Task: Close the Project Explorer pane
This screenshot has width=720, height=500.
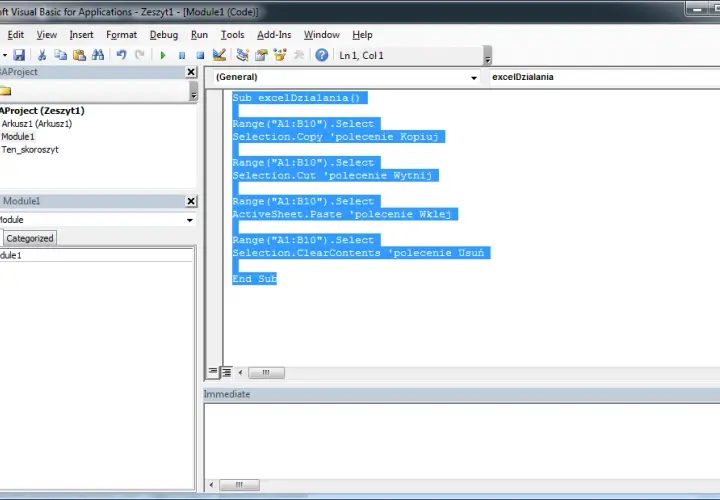Action: point(191,72)
